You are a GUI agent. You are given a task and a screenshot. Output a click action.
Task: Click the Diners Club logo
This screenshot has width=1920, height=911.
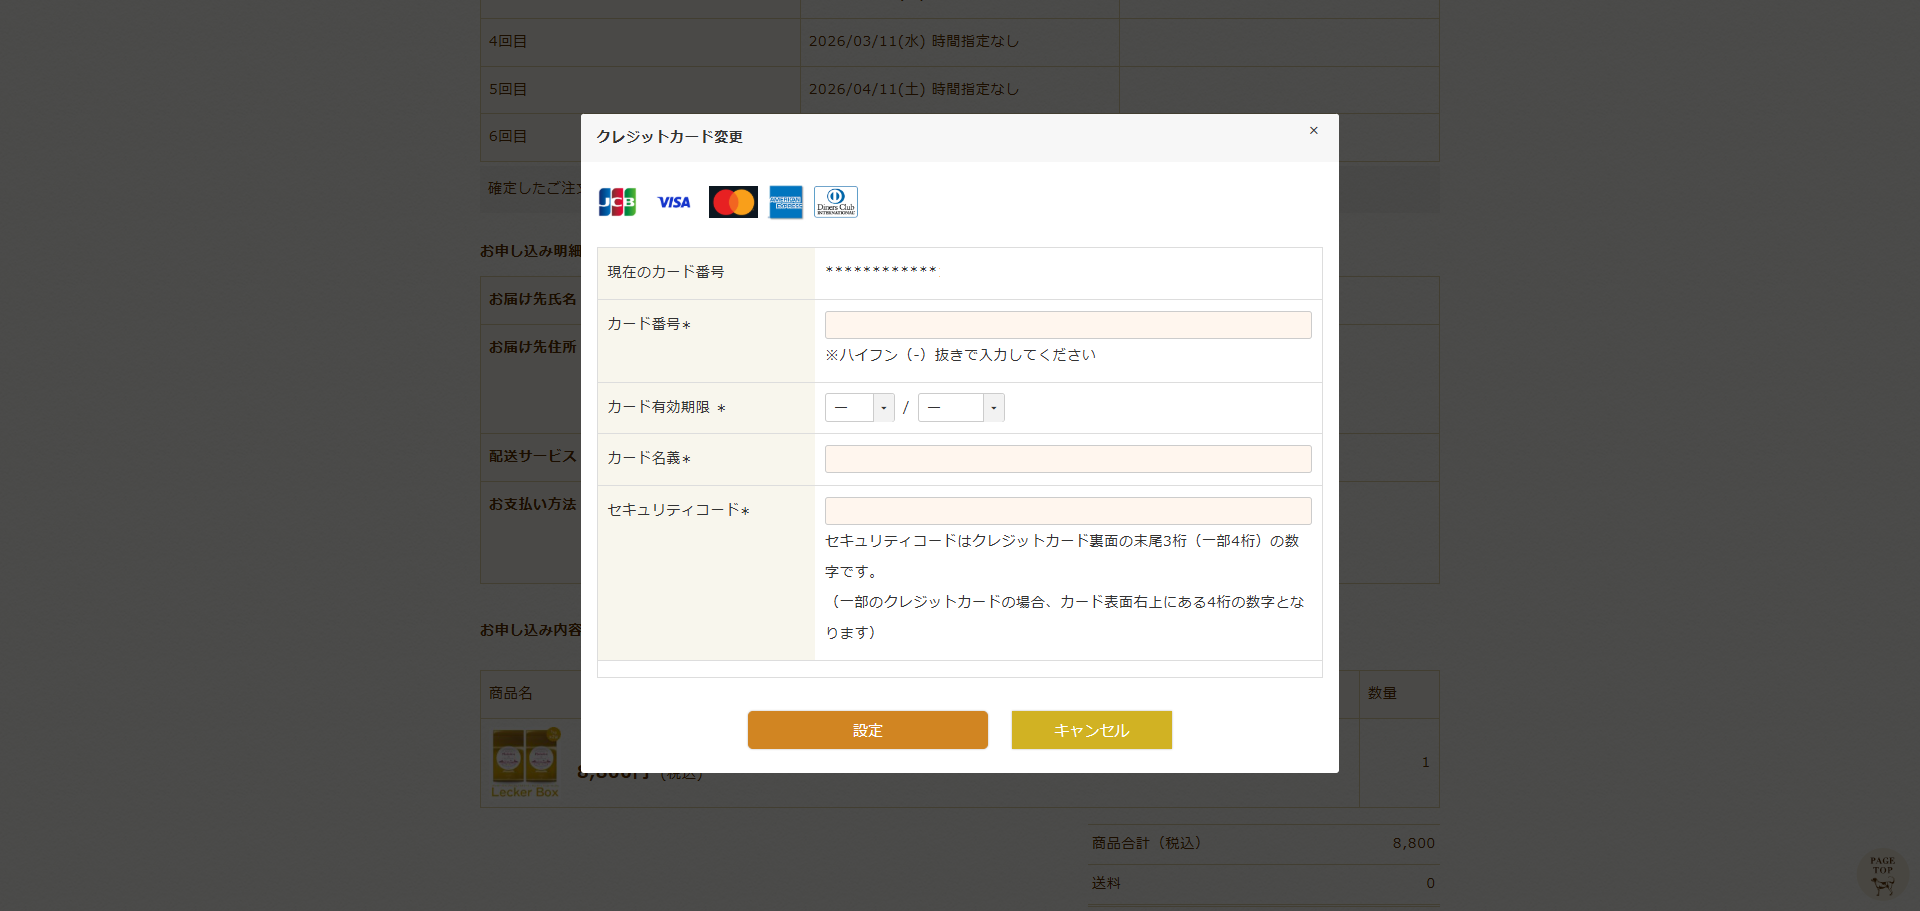pyautogui.click(x=835, y=202)
